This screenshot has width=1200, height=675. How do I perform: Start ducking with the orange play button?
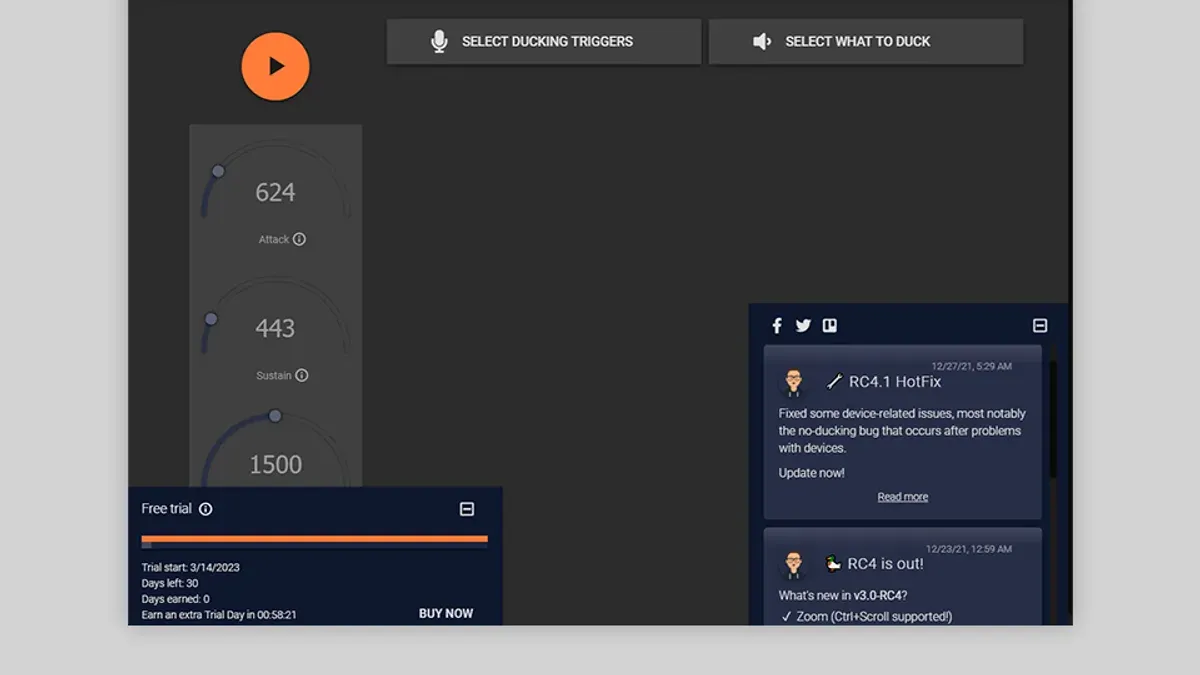[275, 66]
